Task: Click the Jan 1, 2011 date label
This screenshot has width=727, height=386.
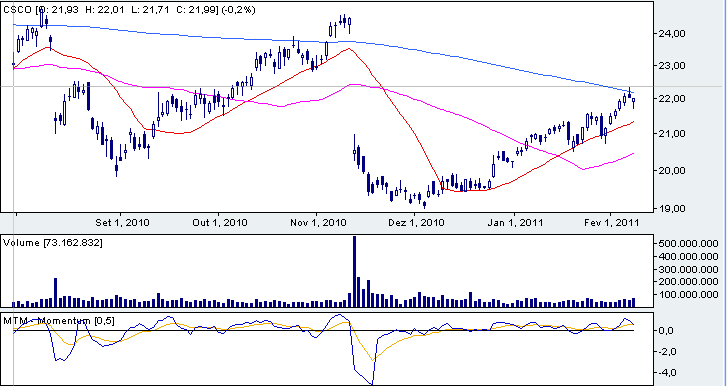Action: coord(516,223)
